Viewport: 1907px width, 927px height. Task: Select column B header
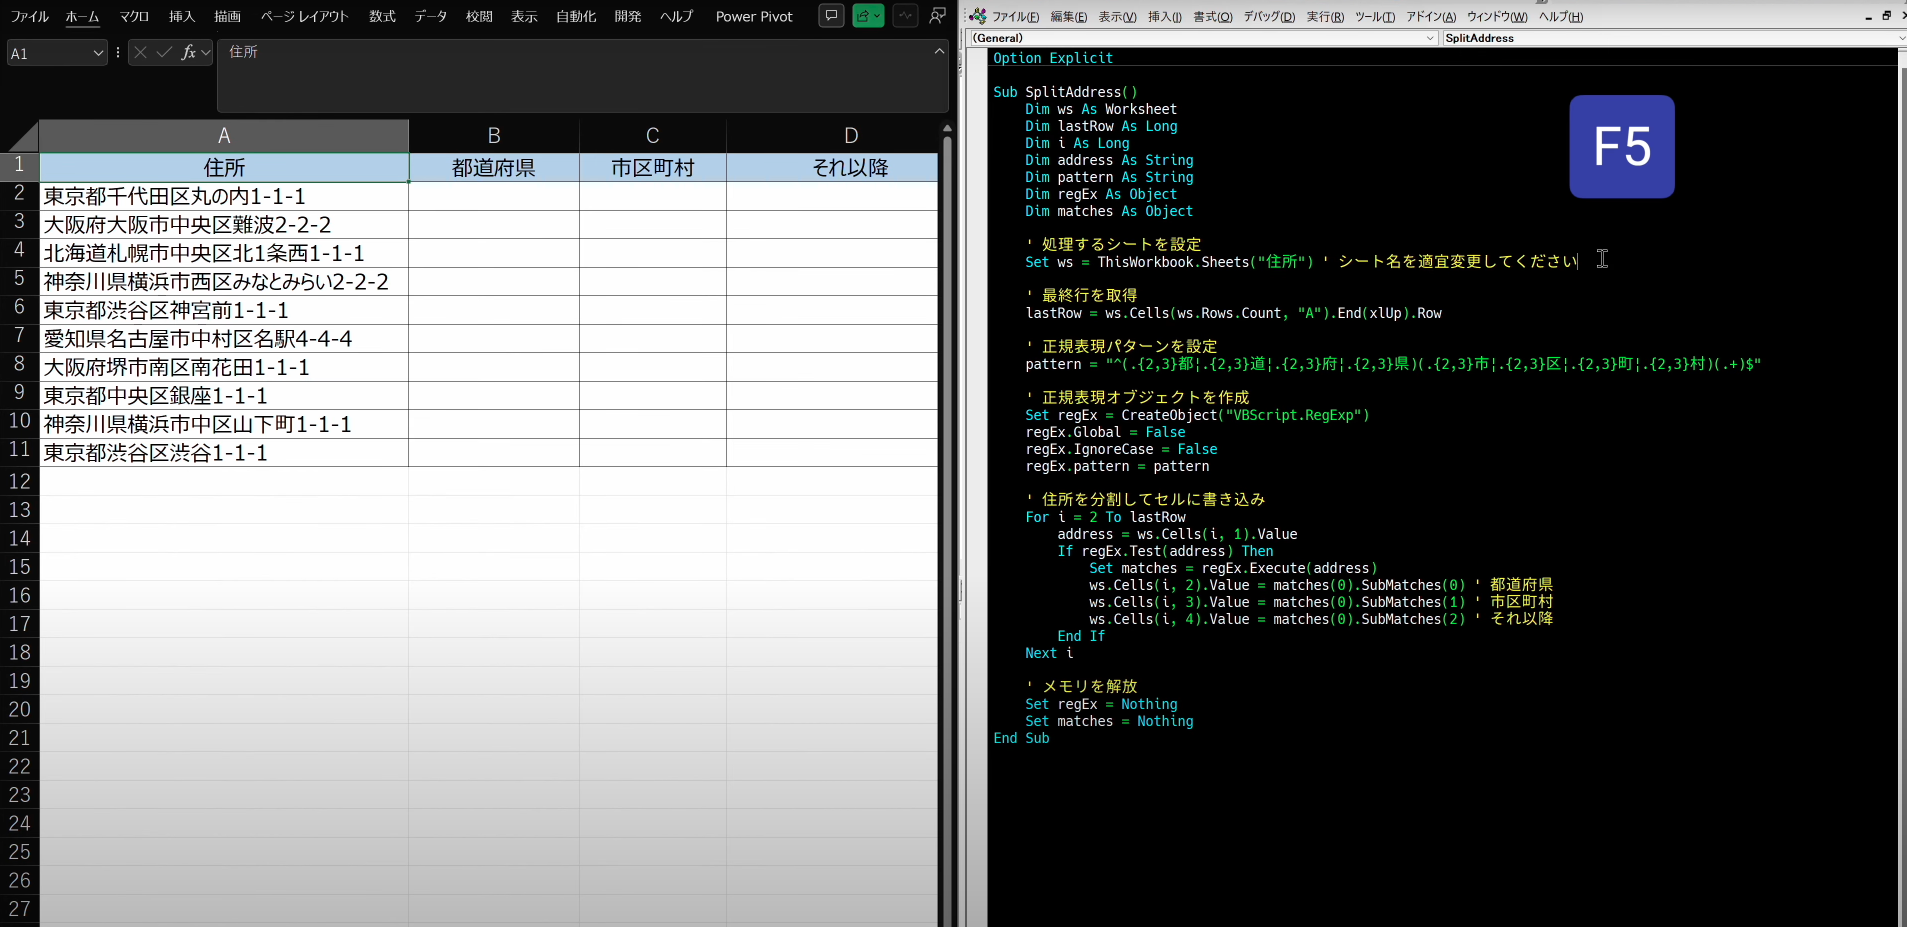pyautogui.click(x=494, y=136)
